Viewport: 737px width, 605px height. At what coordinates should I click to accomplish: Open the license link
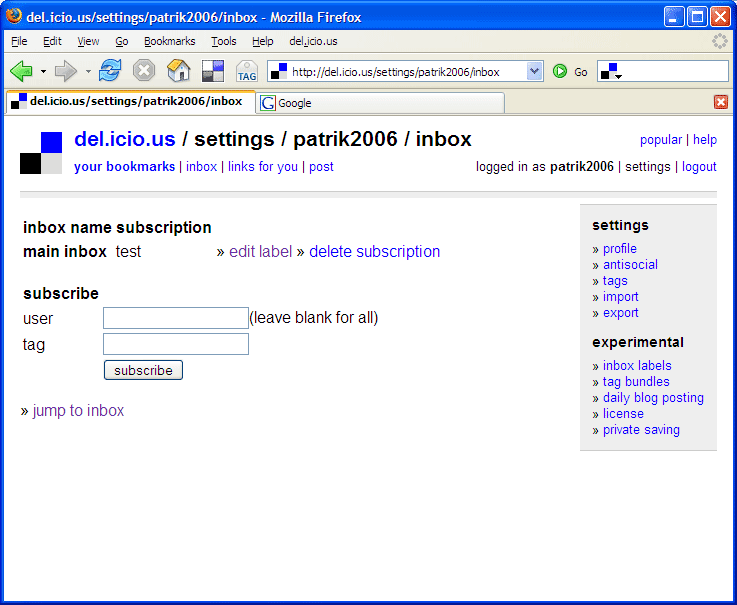(623, 414)
